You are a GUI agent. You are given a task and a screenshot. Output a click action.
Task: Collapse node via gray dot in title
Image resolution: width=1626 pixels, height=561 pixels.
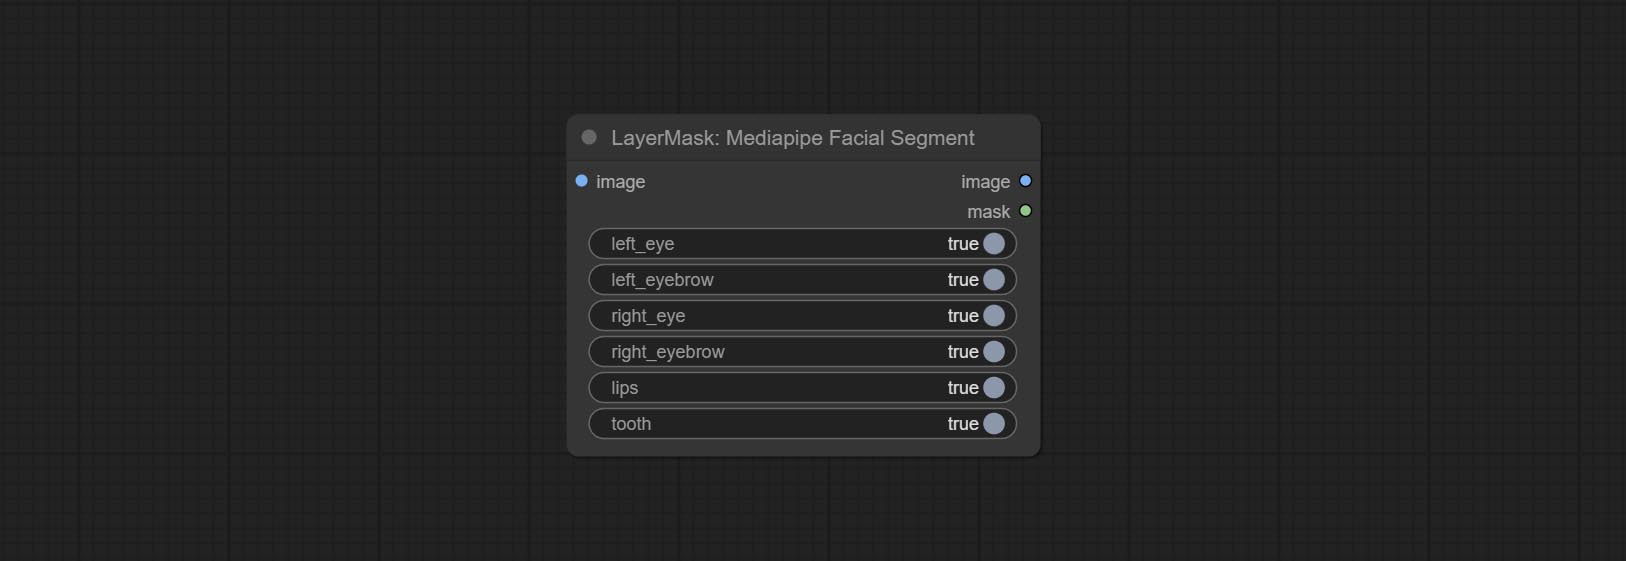click(x=589, y=137)
